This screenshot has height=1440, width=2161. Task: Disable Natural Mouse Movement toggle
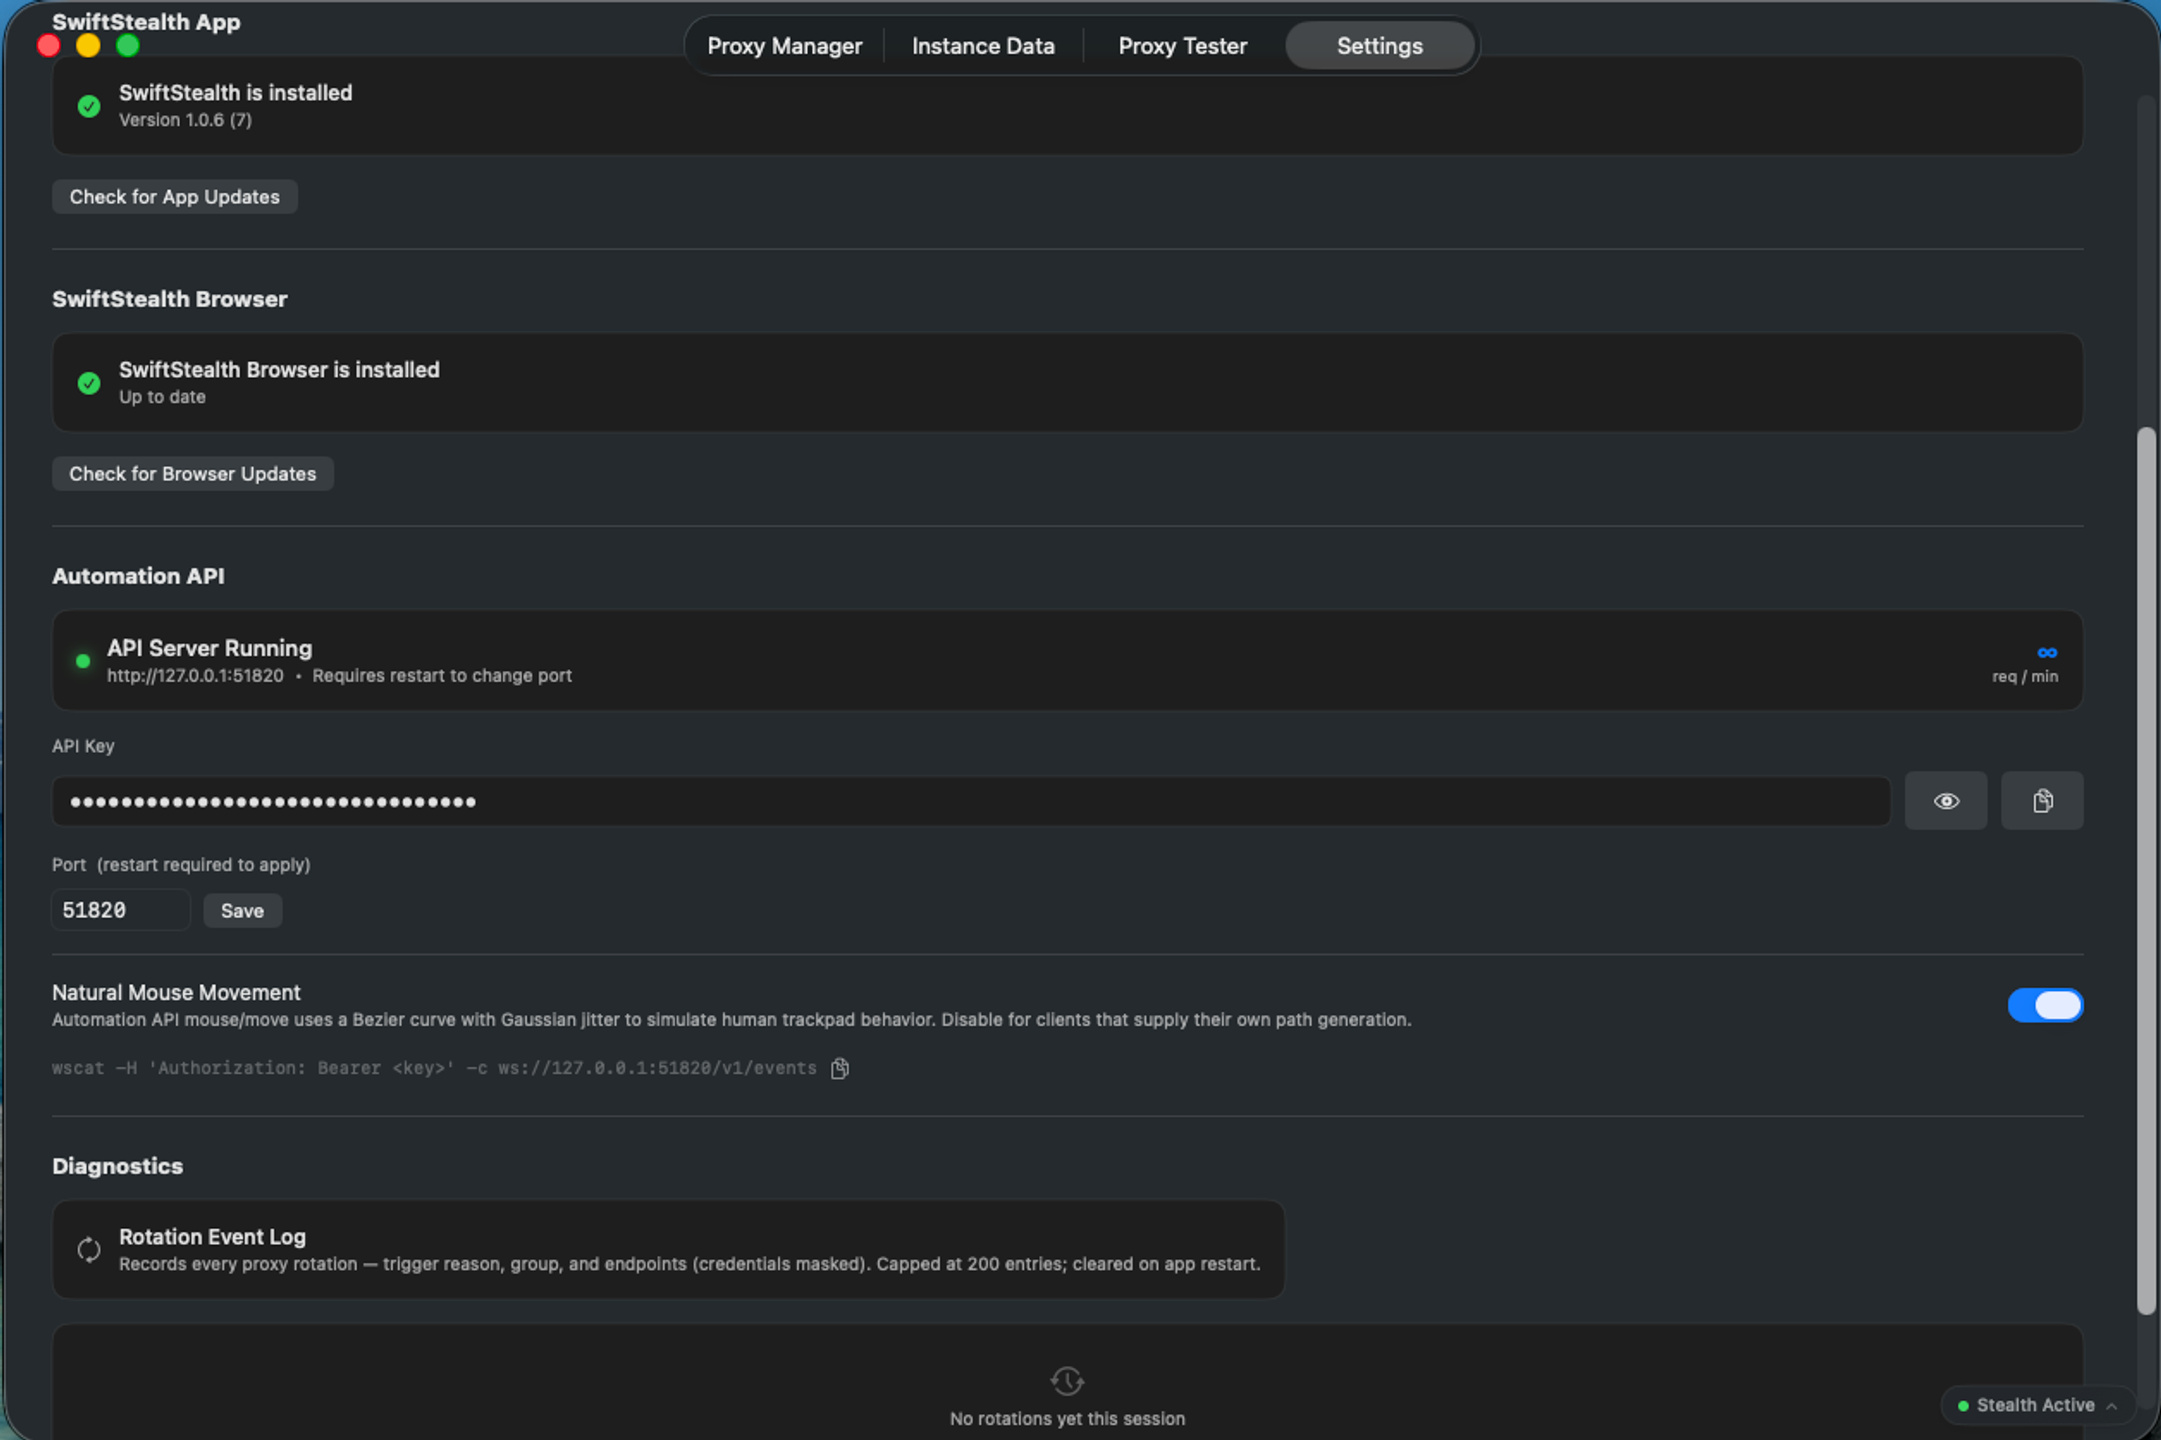2045,1005
